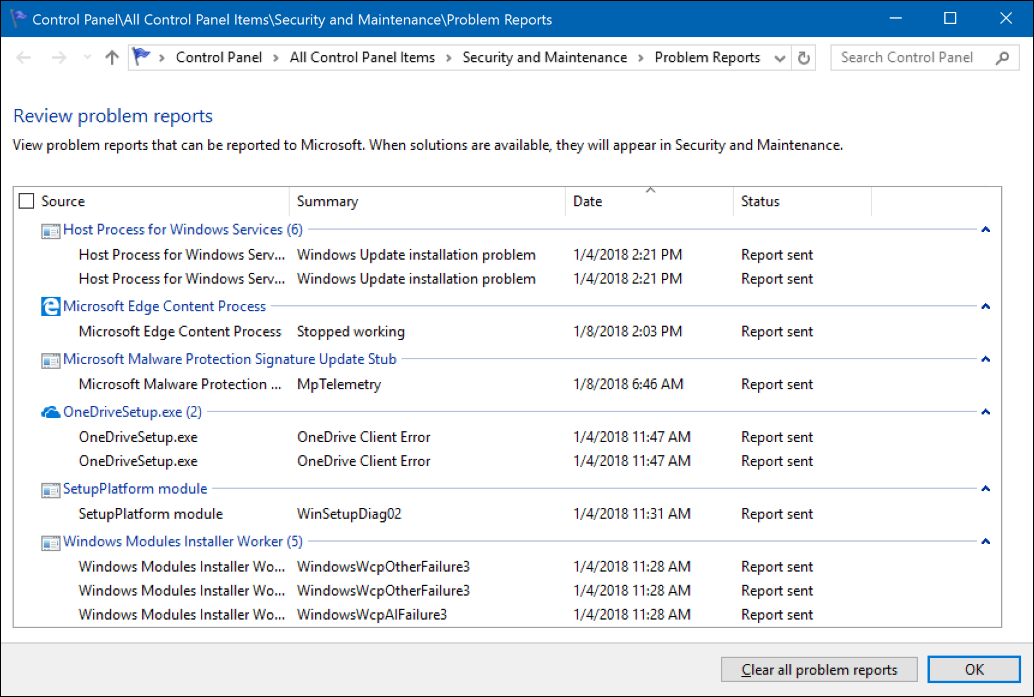Sort reports by the Date column header

[x=588, y=201]
